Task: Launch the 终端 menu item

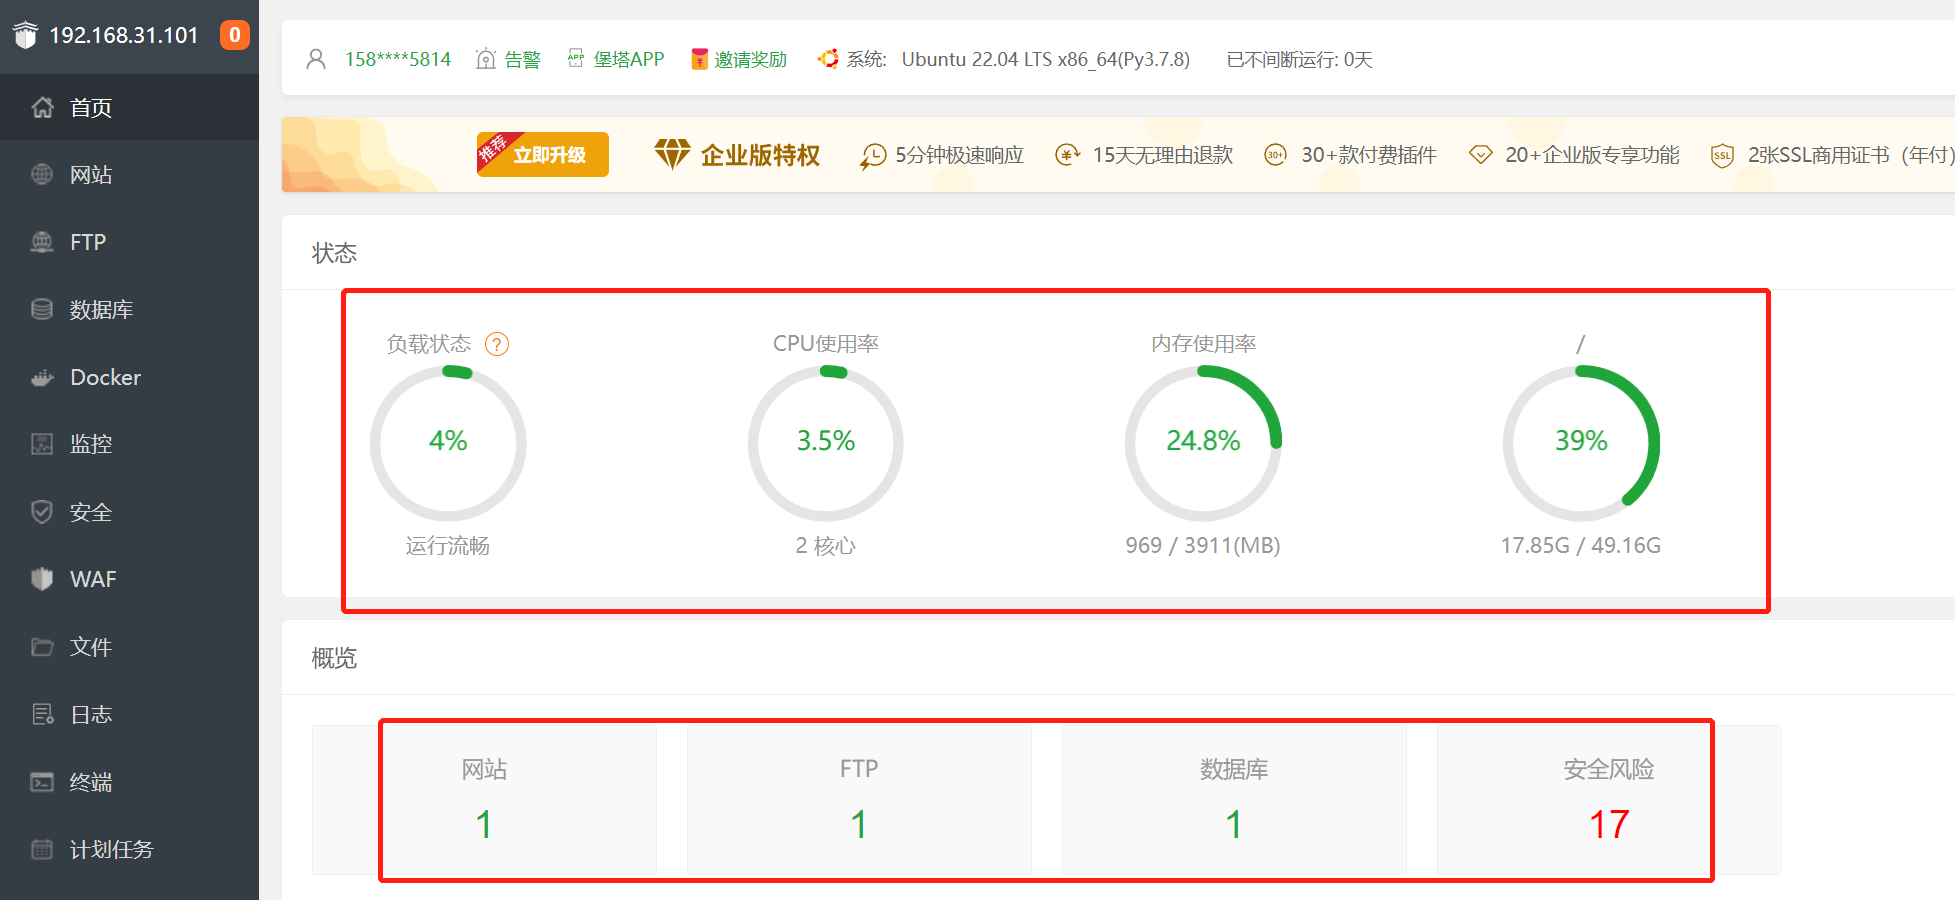Action: (x=129, y=782)
